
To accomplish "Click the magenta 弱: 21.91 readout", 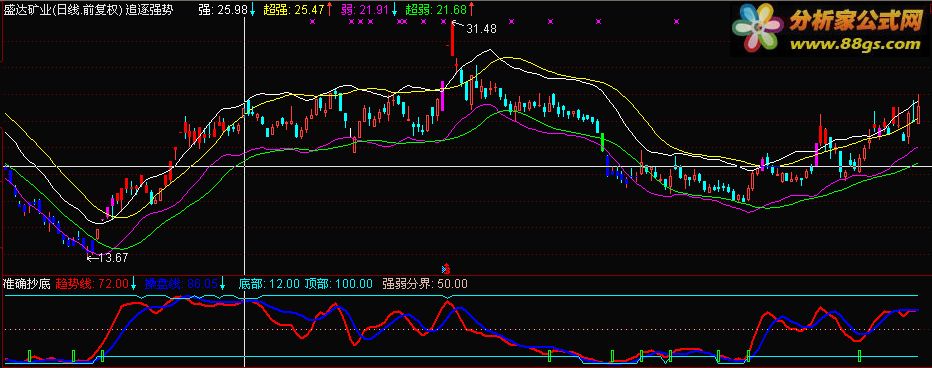I will click(365, 10).
